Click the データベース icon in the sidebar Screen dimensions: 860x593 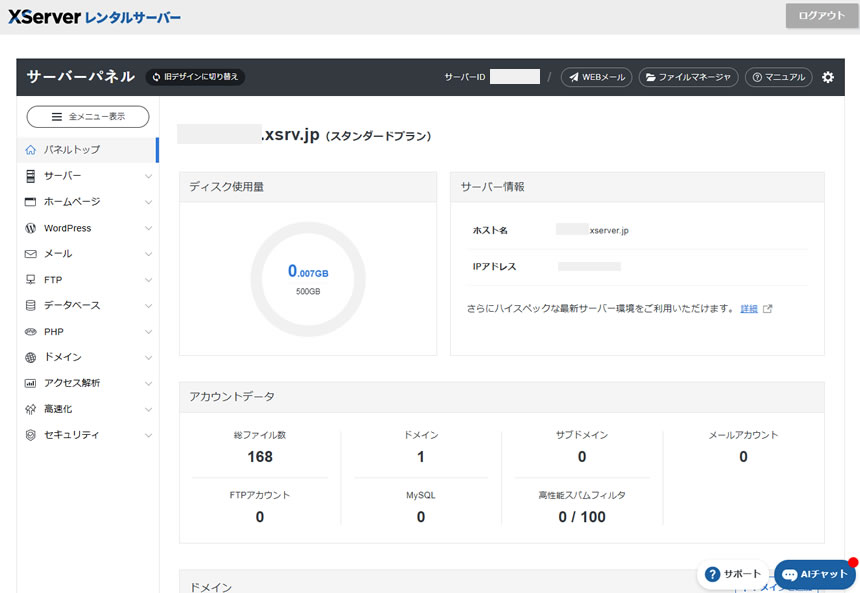point(31,305)
